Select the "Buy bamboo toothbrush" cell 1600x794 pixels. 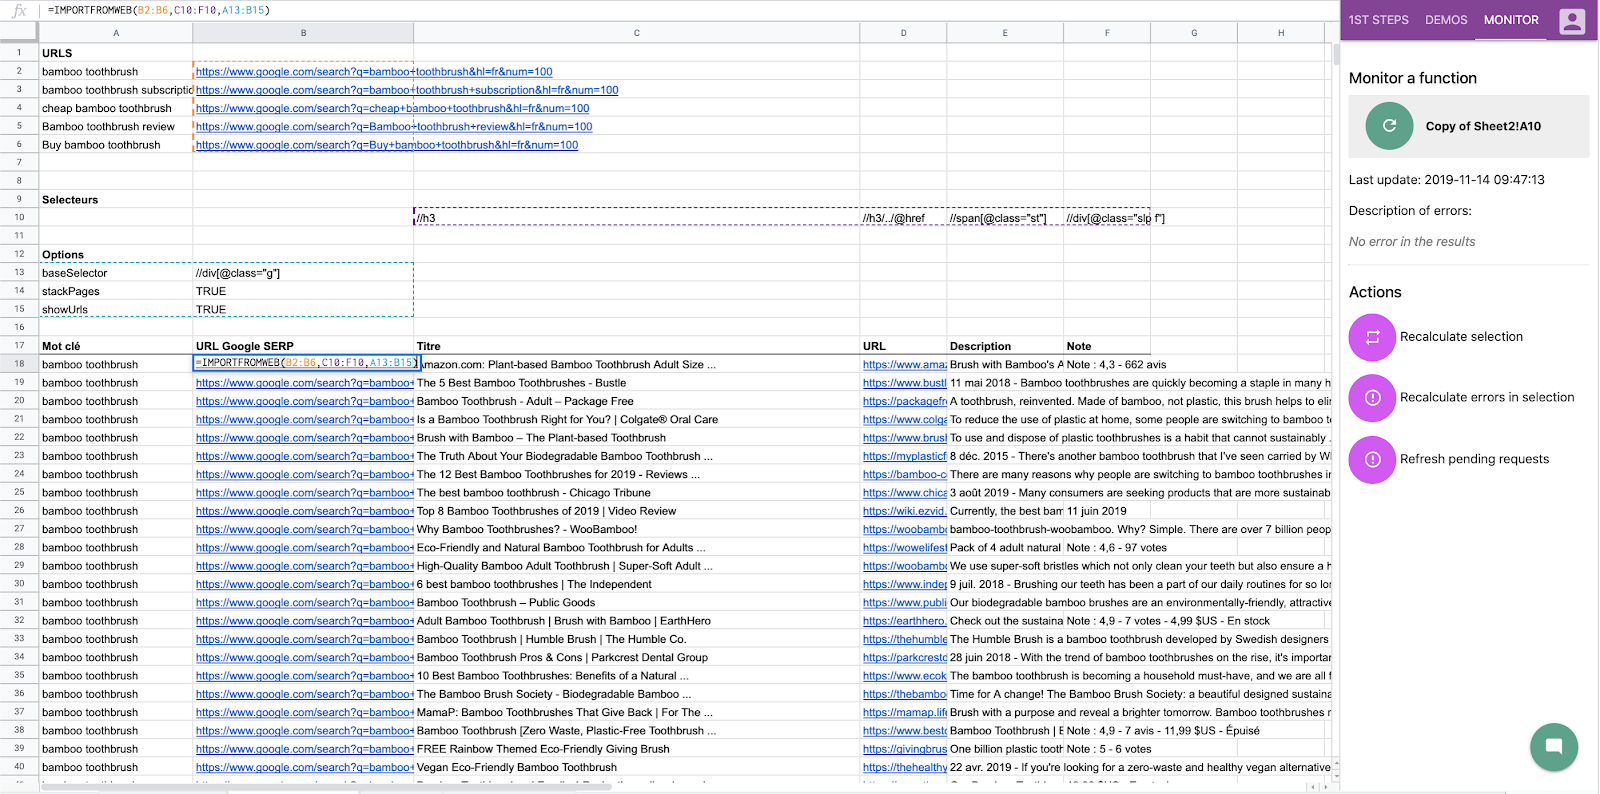[116, 145]
